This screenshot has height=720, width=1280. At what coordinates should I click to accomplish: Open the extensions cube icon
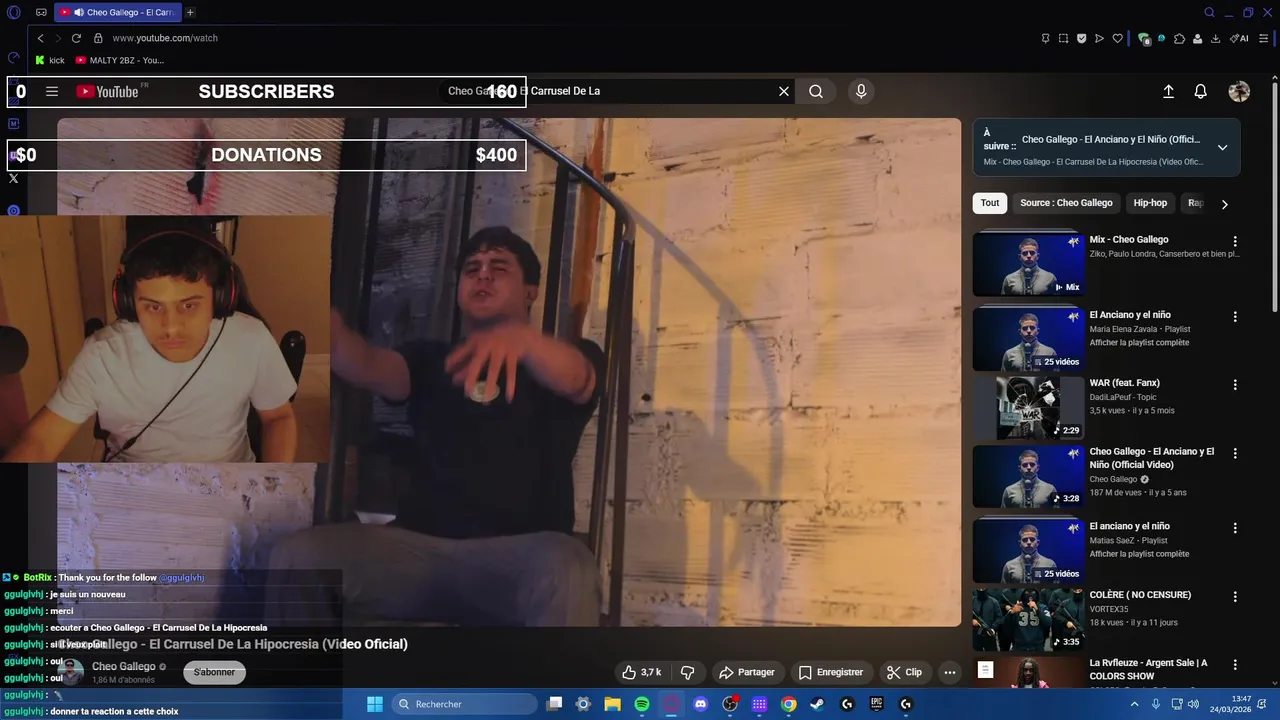1180,38
